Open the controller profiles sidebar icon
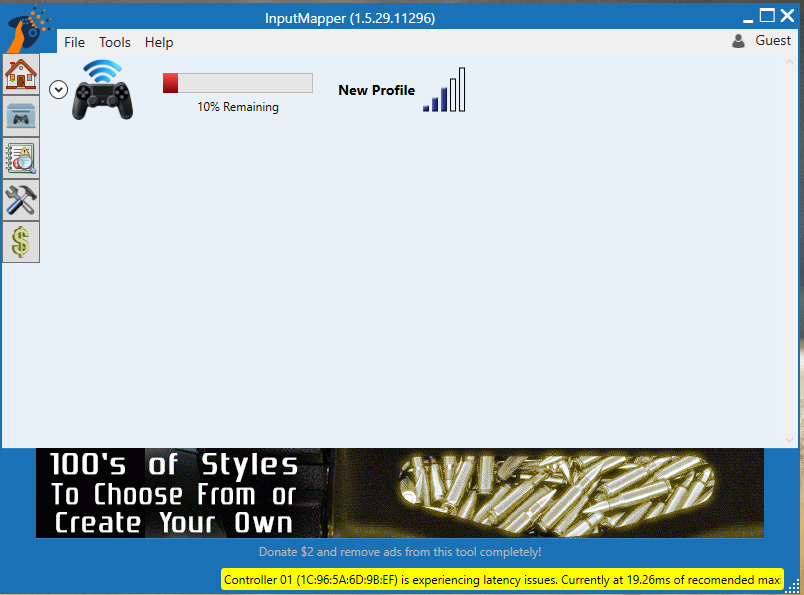The image size is (804, 595). [x=21, y=116]
